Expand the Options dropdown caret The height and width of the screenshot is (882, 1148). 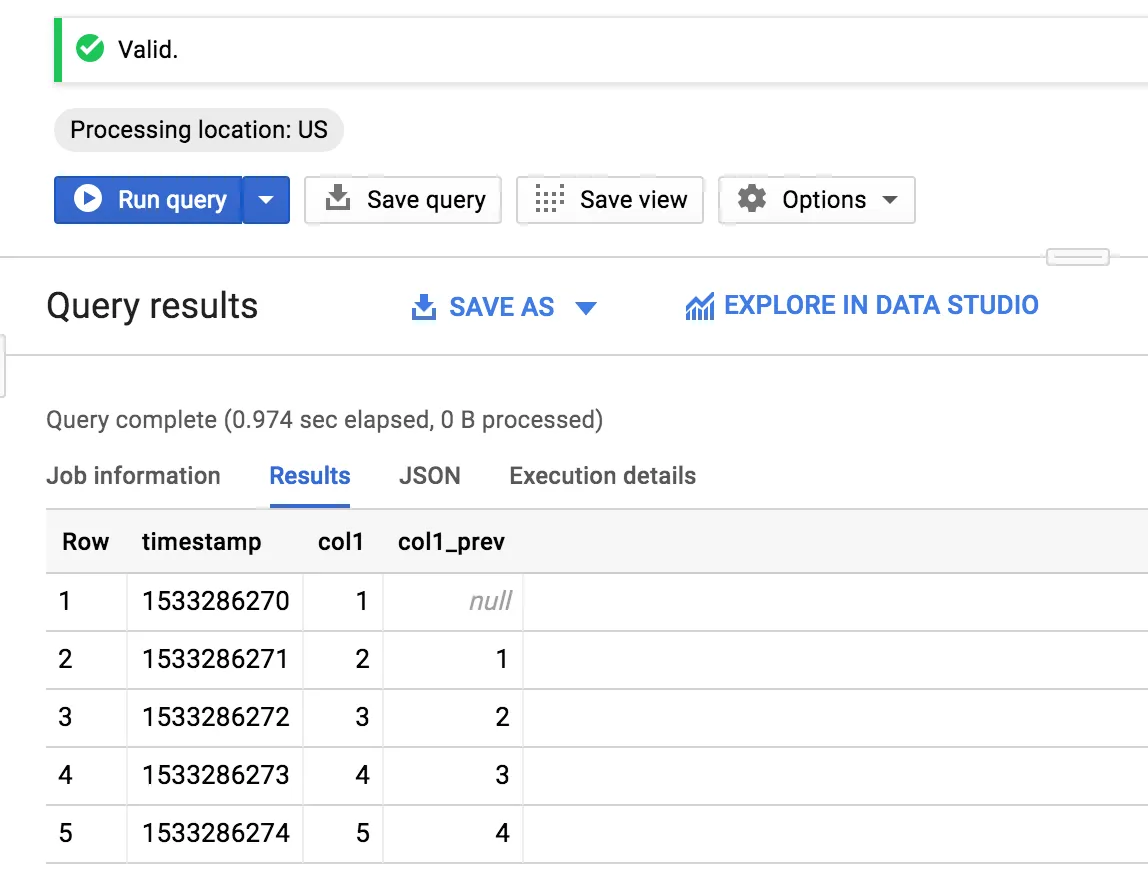pyautogui.click(x=890, y=200)
